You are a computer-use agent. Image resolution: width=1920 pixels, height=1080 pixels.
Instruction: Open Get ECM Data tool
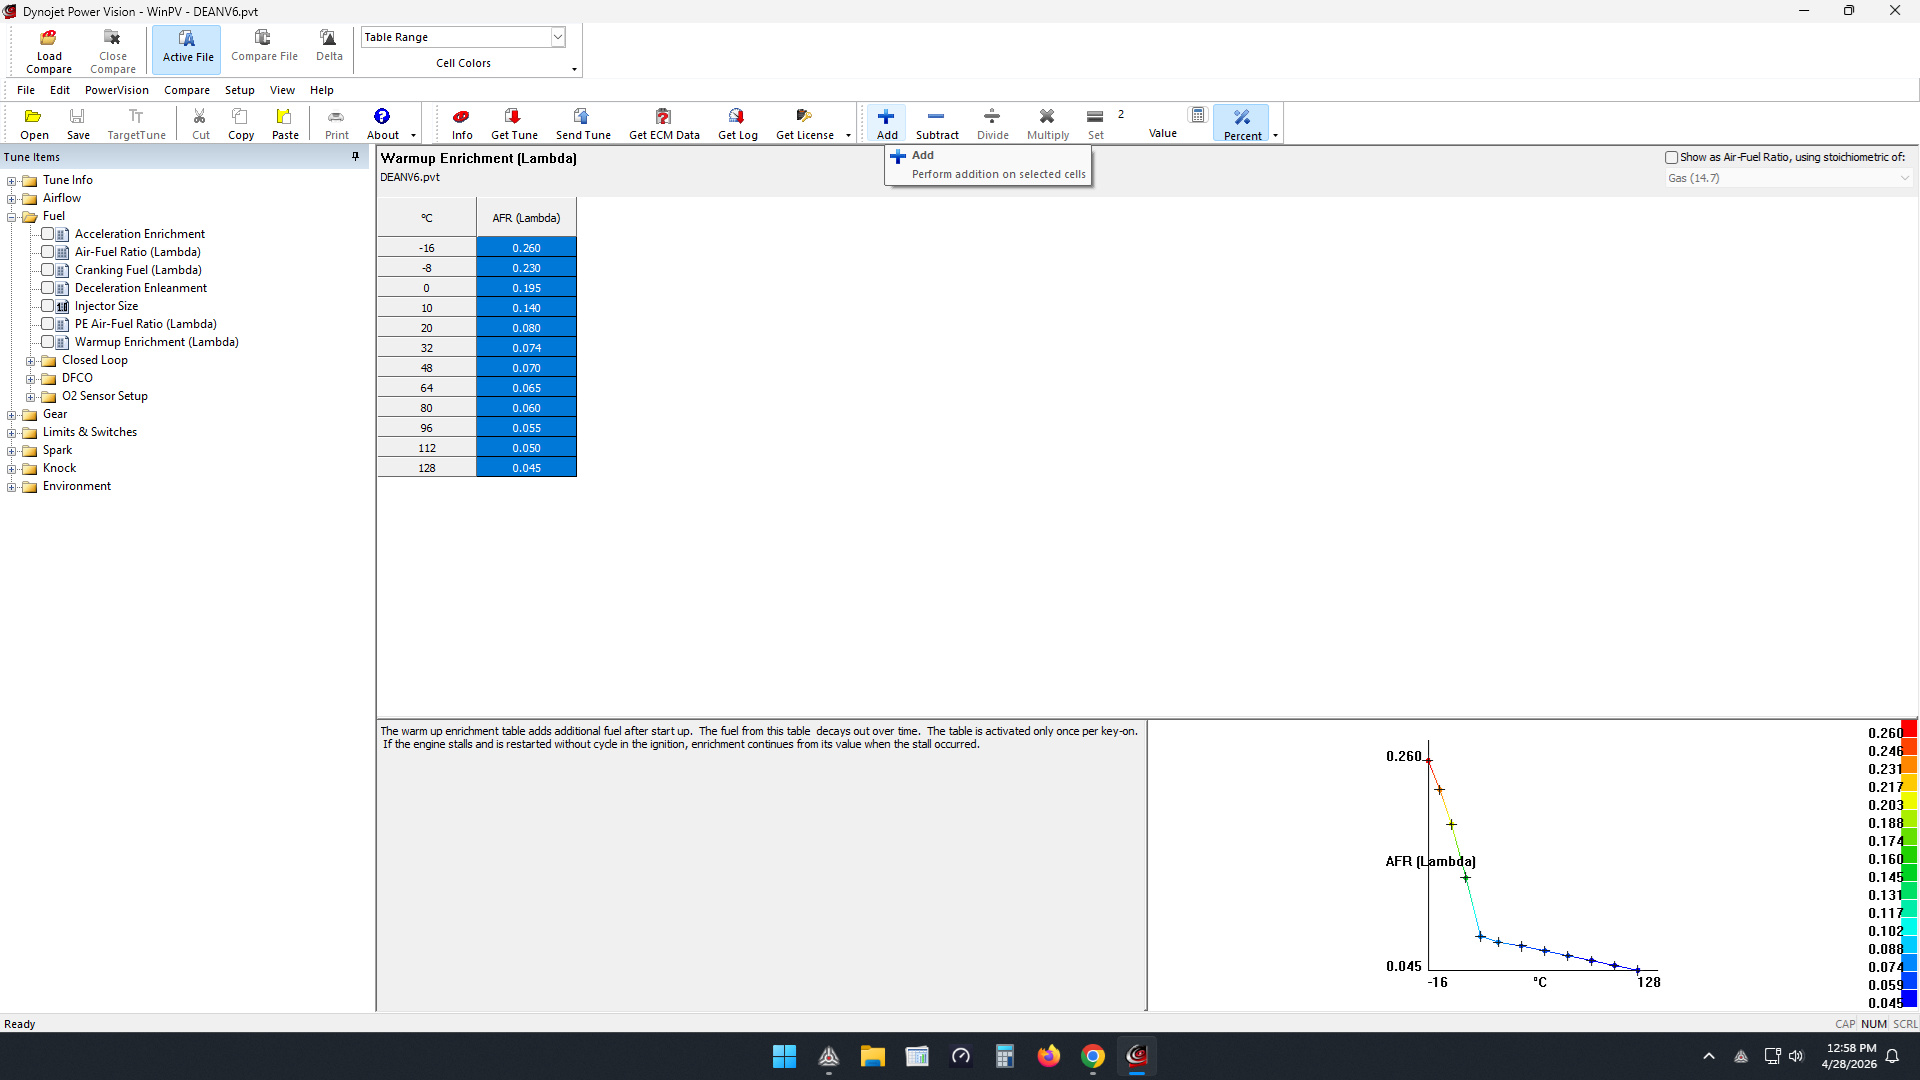[663, 118]
